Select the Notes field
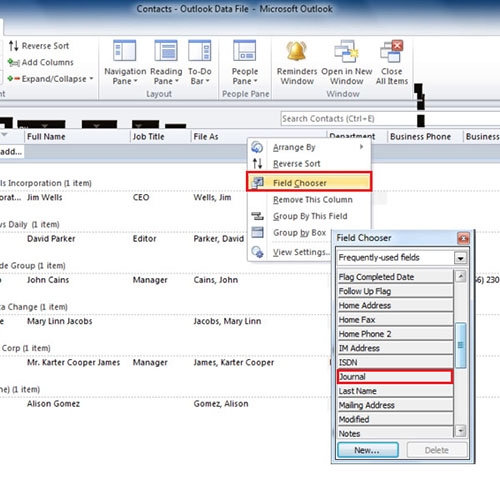500x500 pixels. coord(395,433)
